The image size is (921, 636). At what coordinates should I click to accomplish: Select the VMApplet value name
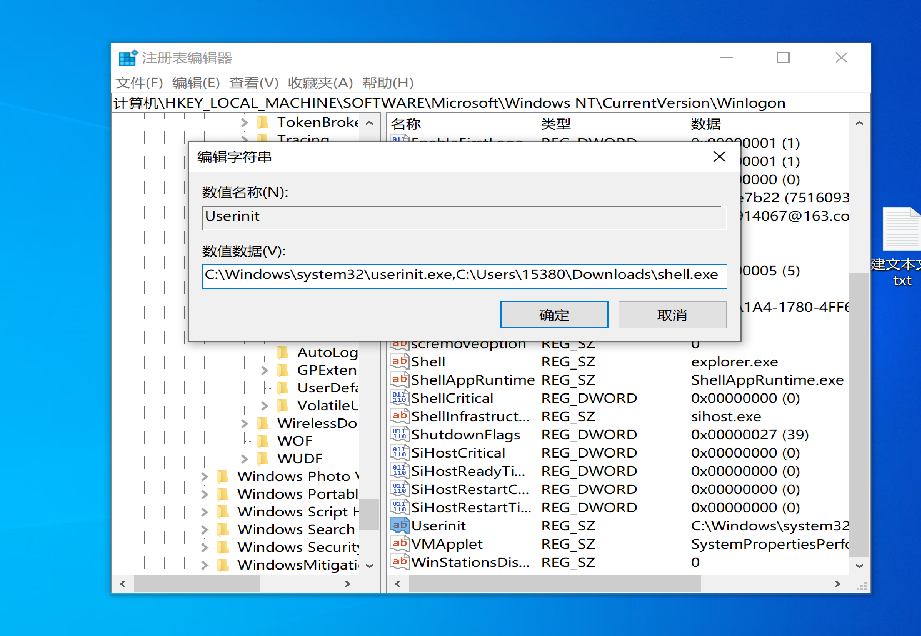446,544
